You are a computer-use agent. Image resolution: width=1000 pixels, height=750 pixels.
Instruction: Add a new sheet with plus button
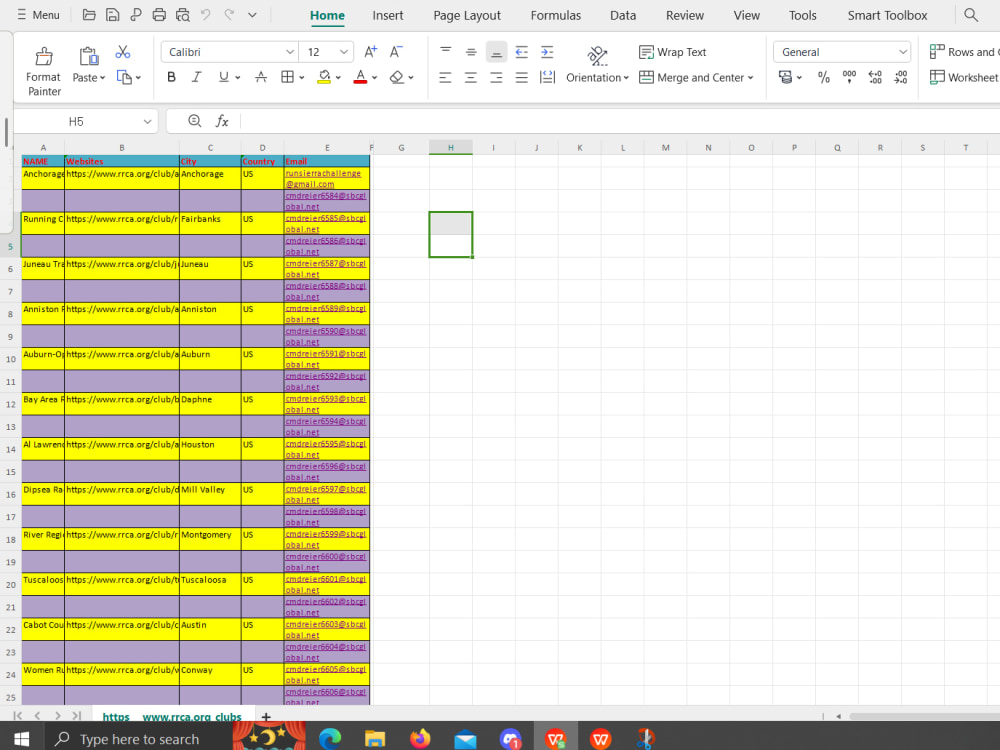[x=266, y=717]
